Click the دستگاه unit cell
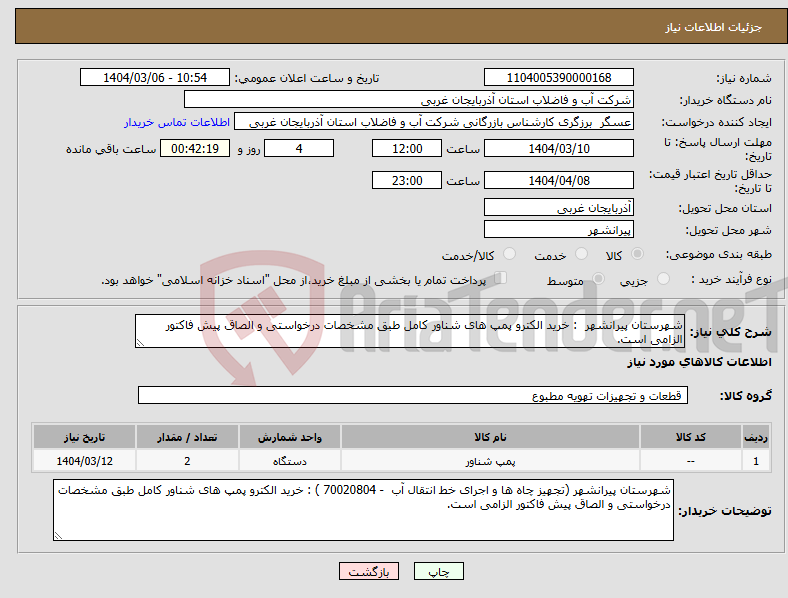 pos(289,461)
